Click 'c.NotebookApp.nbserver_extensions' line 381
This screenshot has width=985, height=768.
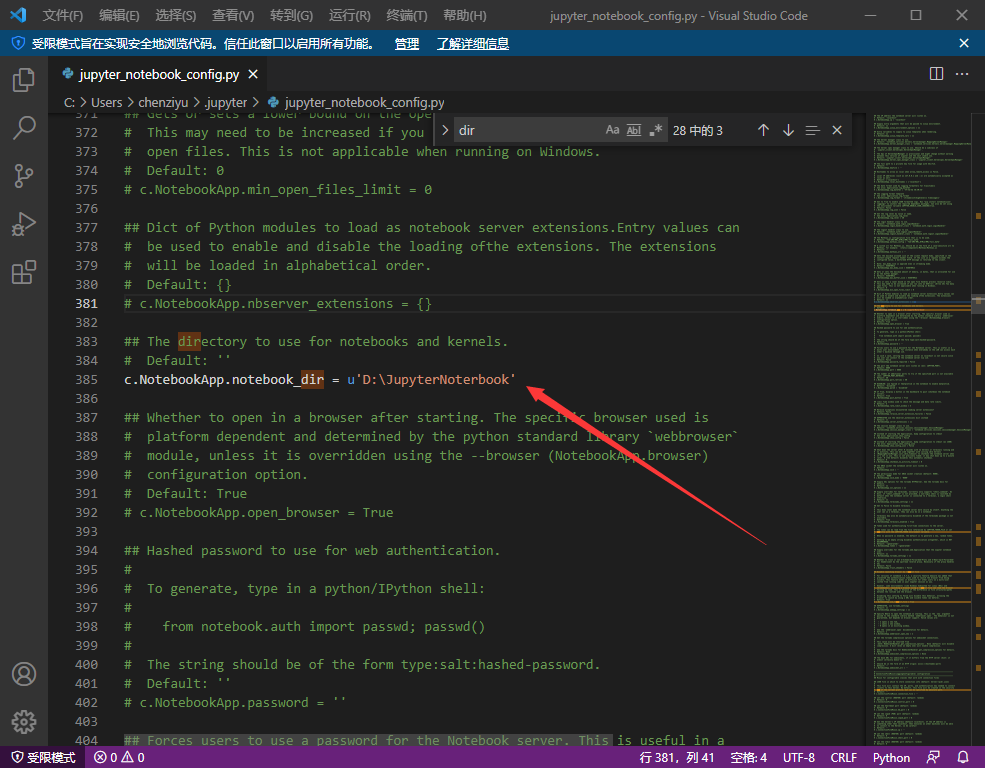pyautogui.click(x=278, y=303)
